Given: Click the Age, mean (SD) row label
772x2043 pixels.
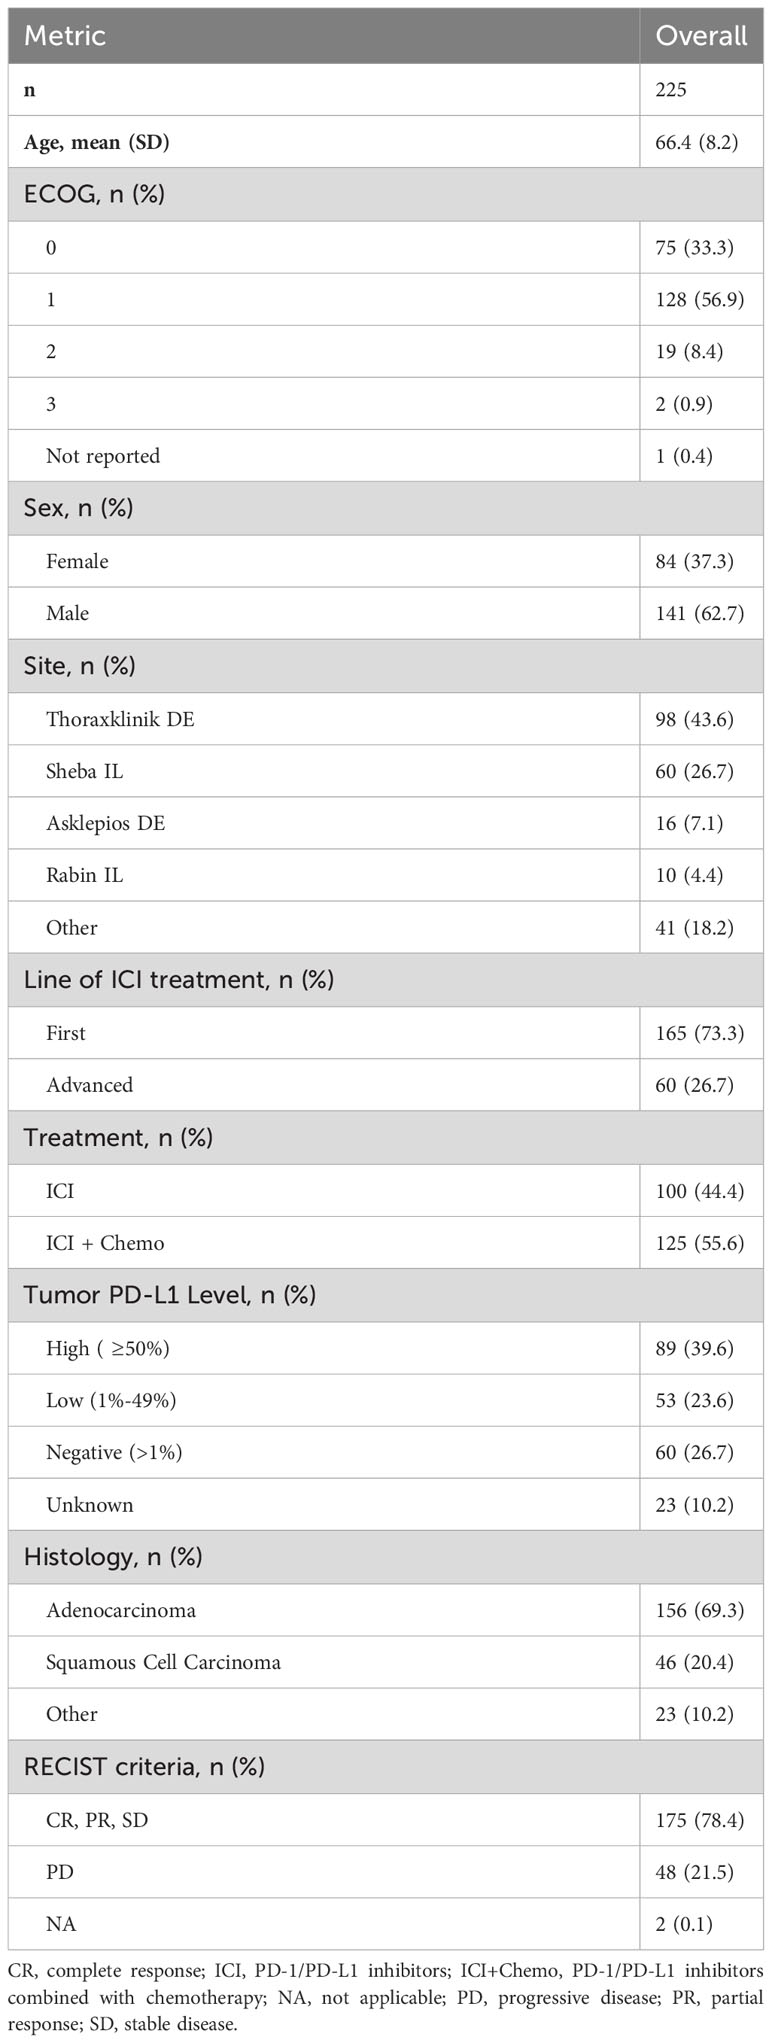Looking at the screenshot, I should coord(97,143).
